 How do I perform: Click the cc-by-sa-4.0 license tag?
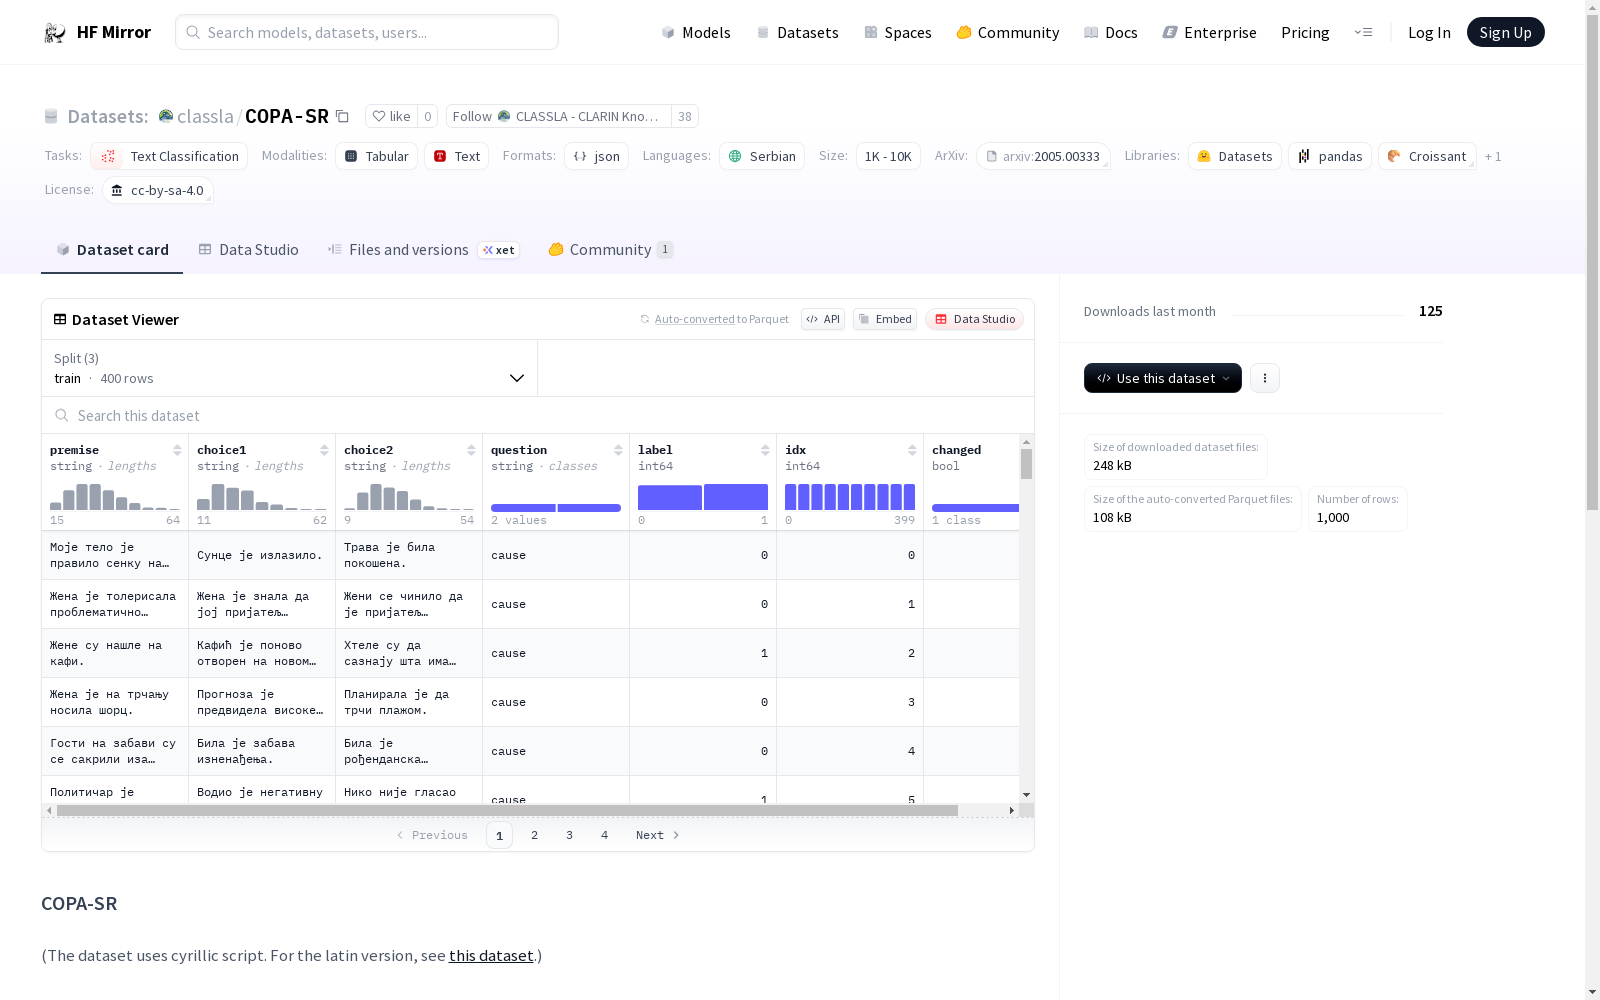tap(158, 190)
